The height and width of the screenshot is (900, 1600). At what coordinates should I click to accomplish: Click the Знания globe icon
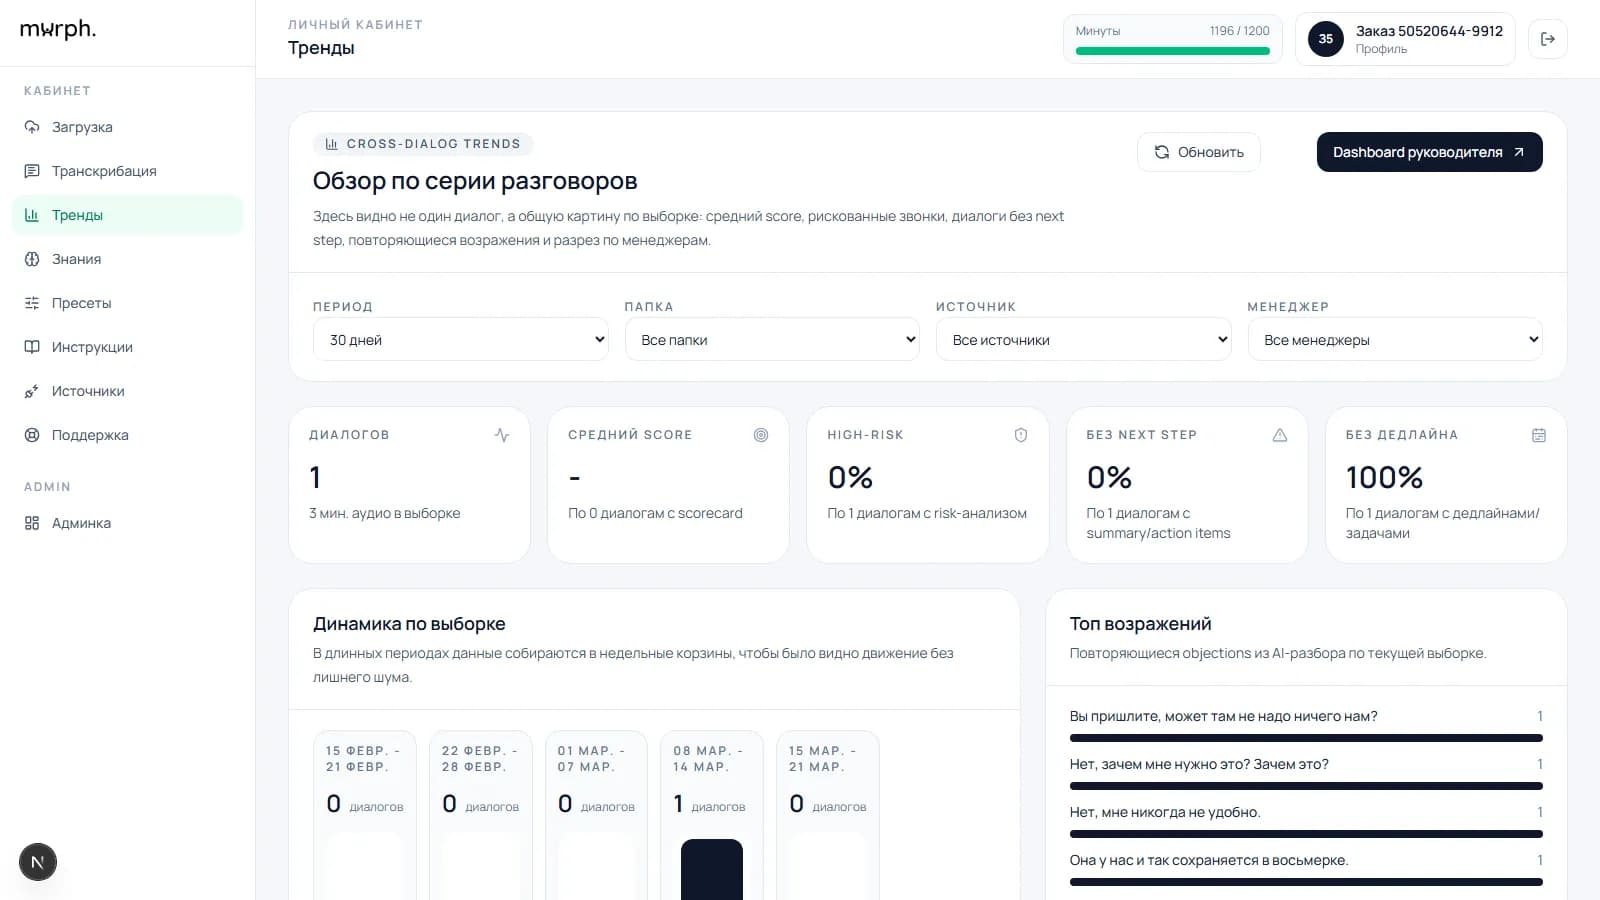pos(32,259)
